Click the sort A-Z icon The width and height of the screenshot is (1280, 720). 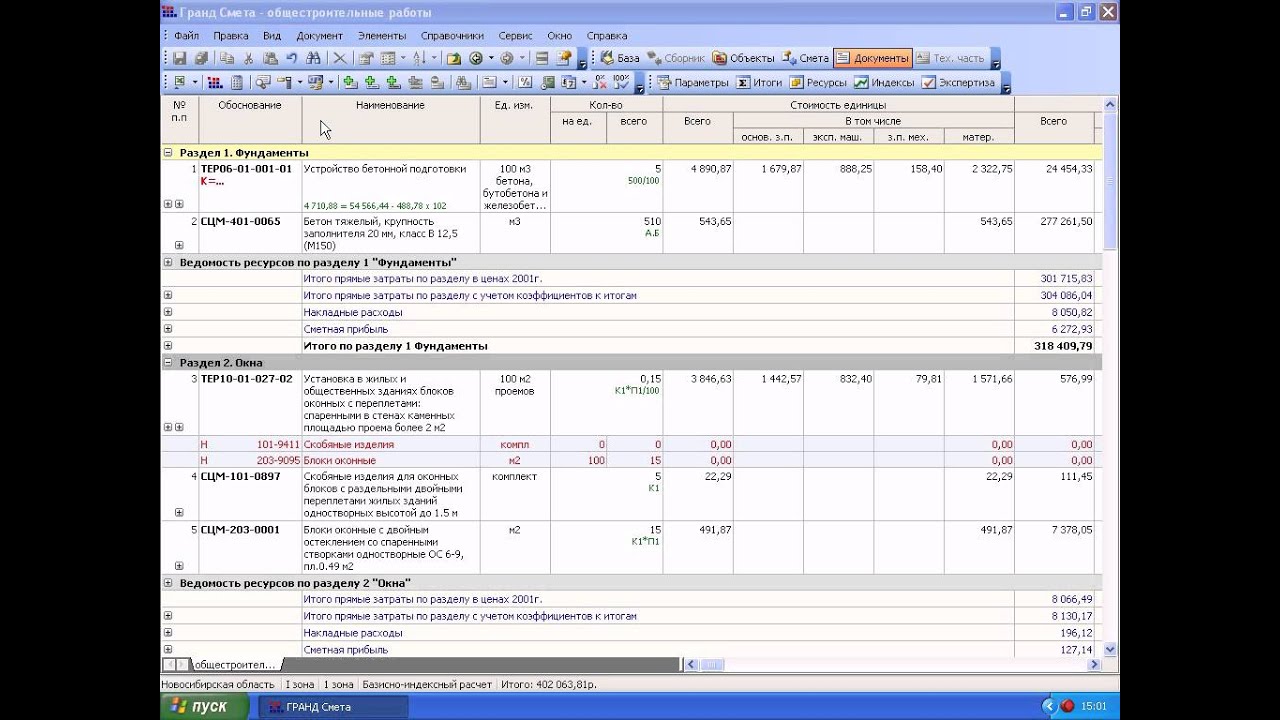pos(419,59)
